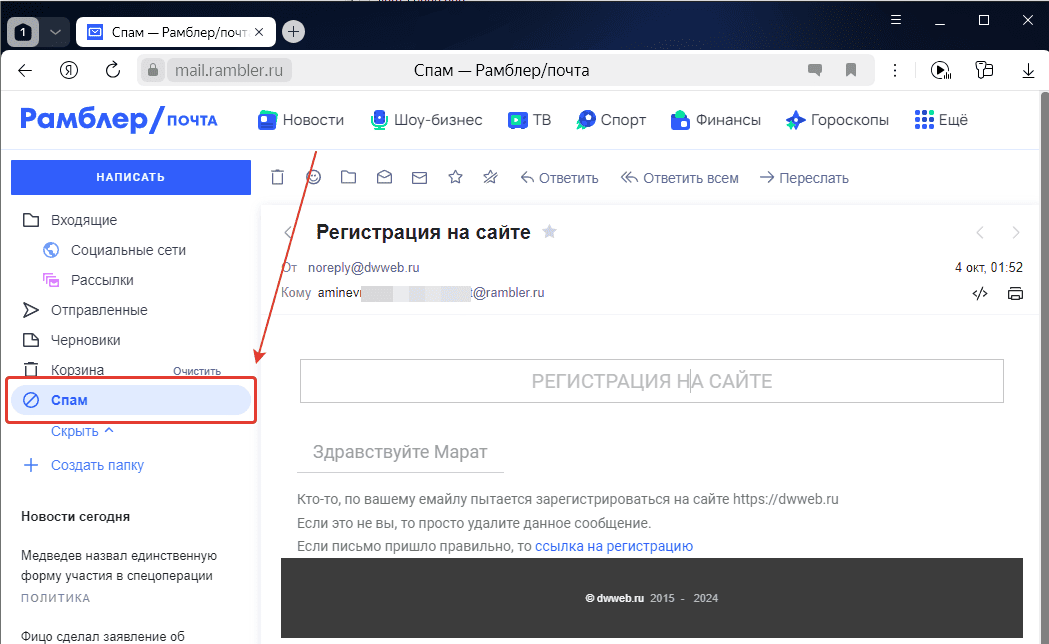
Task: Mark message as read with open envelope icon
Action: click(384, 177)
